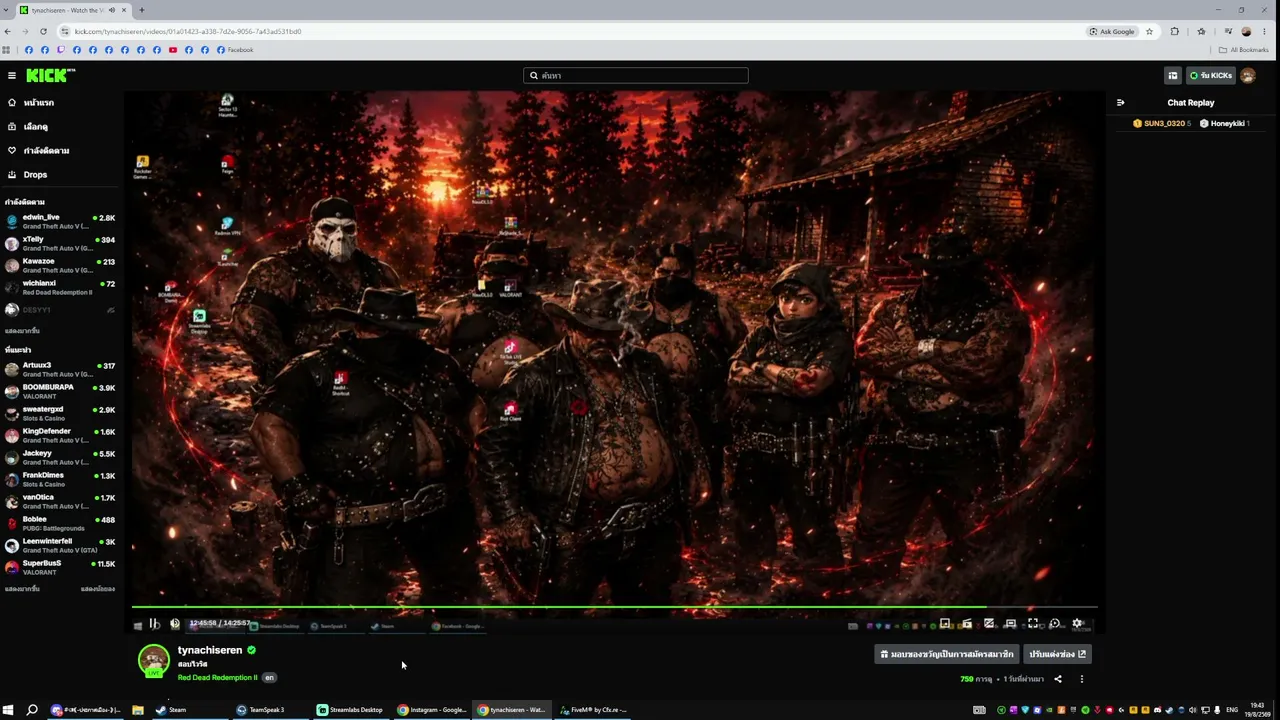This screenshot has width=1280, height=720.
Task: Select vanOtica in the recommended list
Action: [60, 501]
